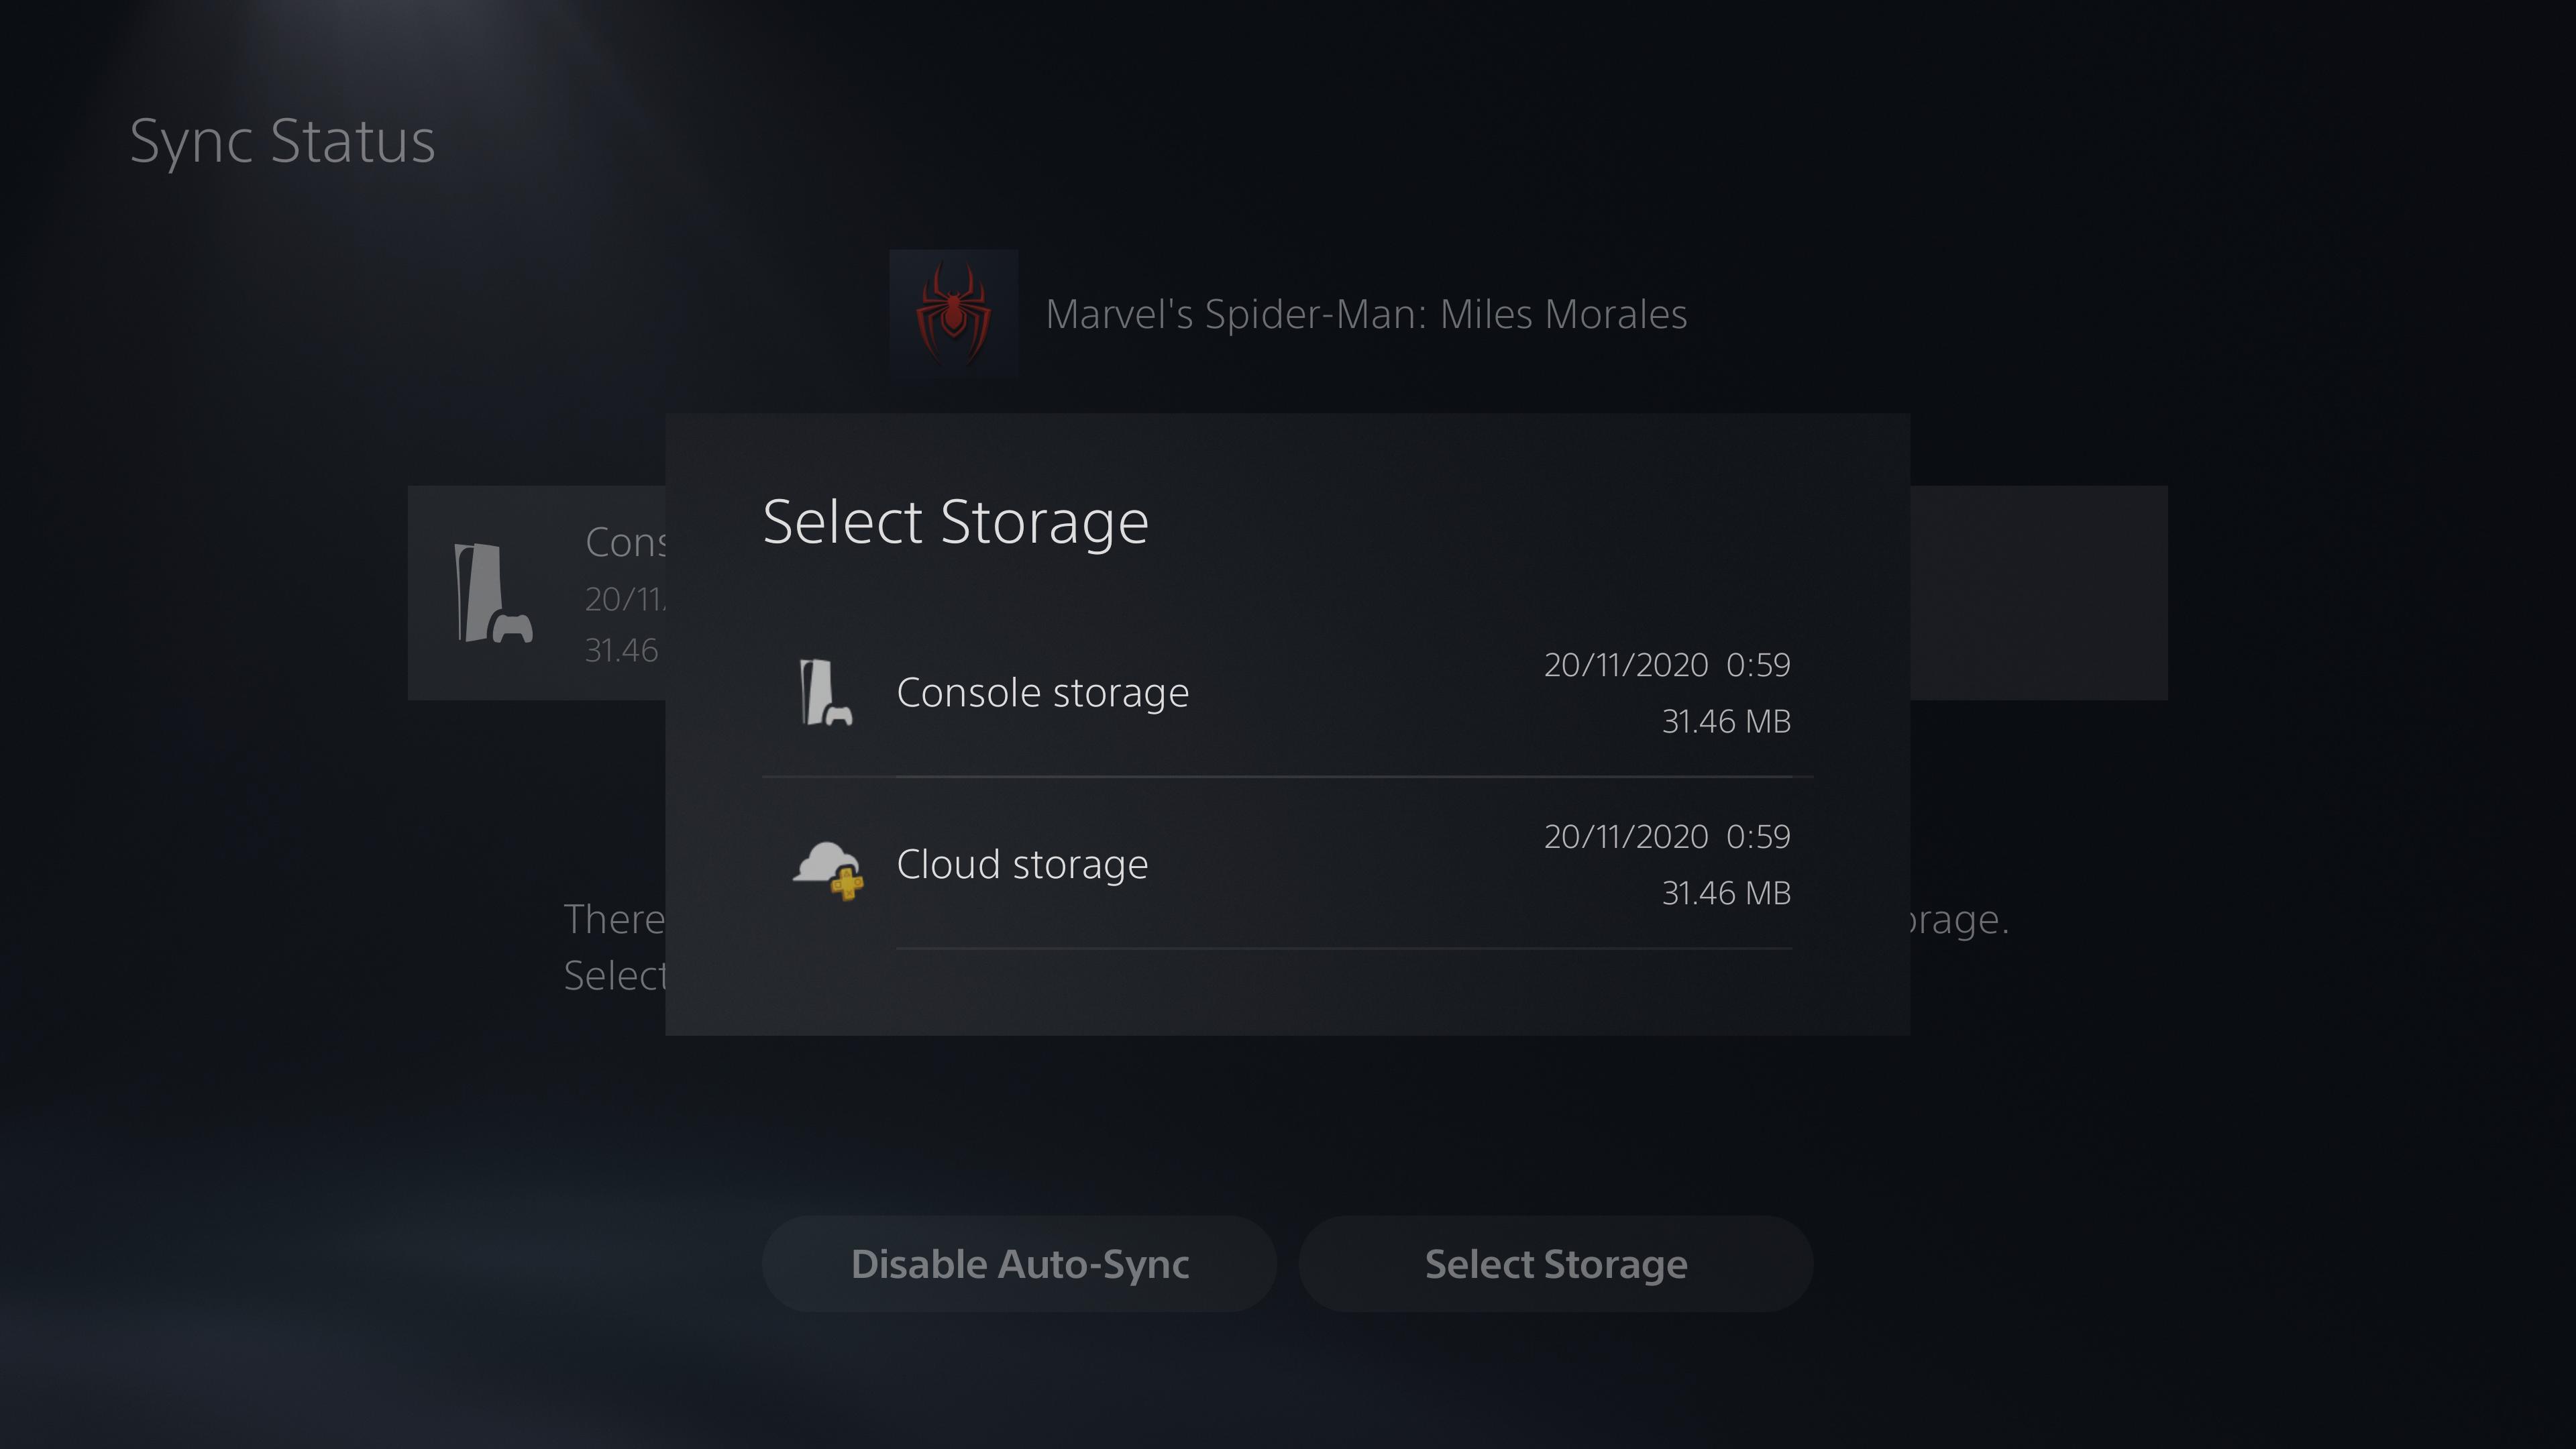Choose the Cloud storage option label

[x=1021, y=865]
